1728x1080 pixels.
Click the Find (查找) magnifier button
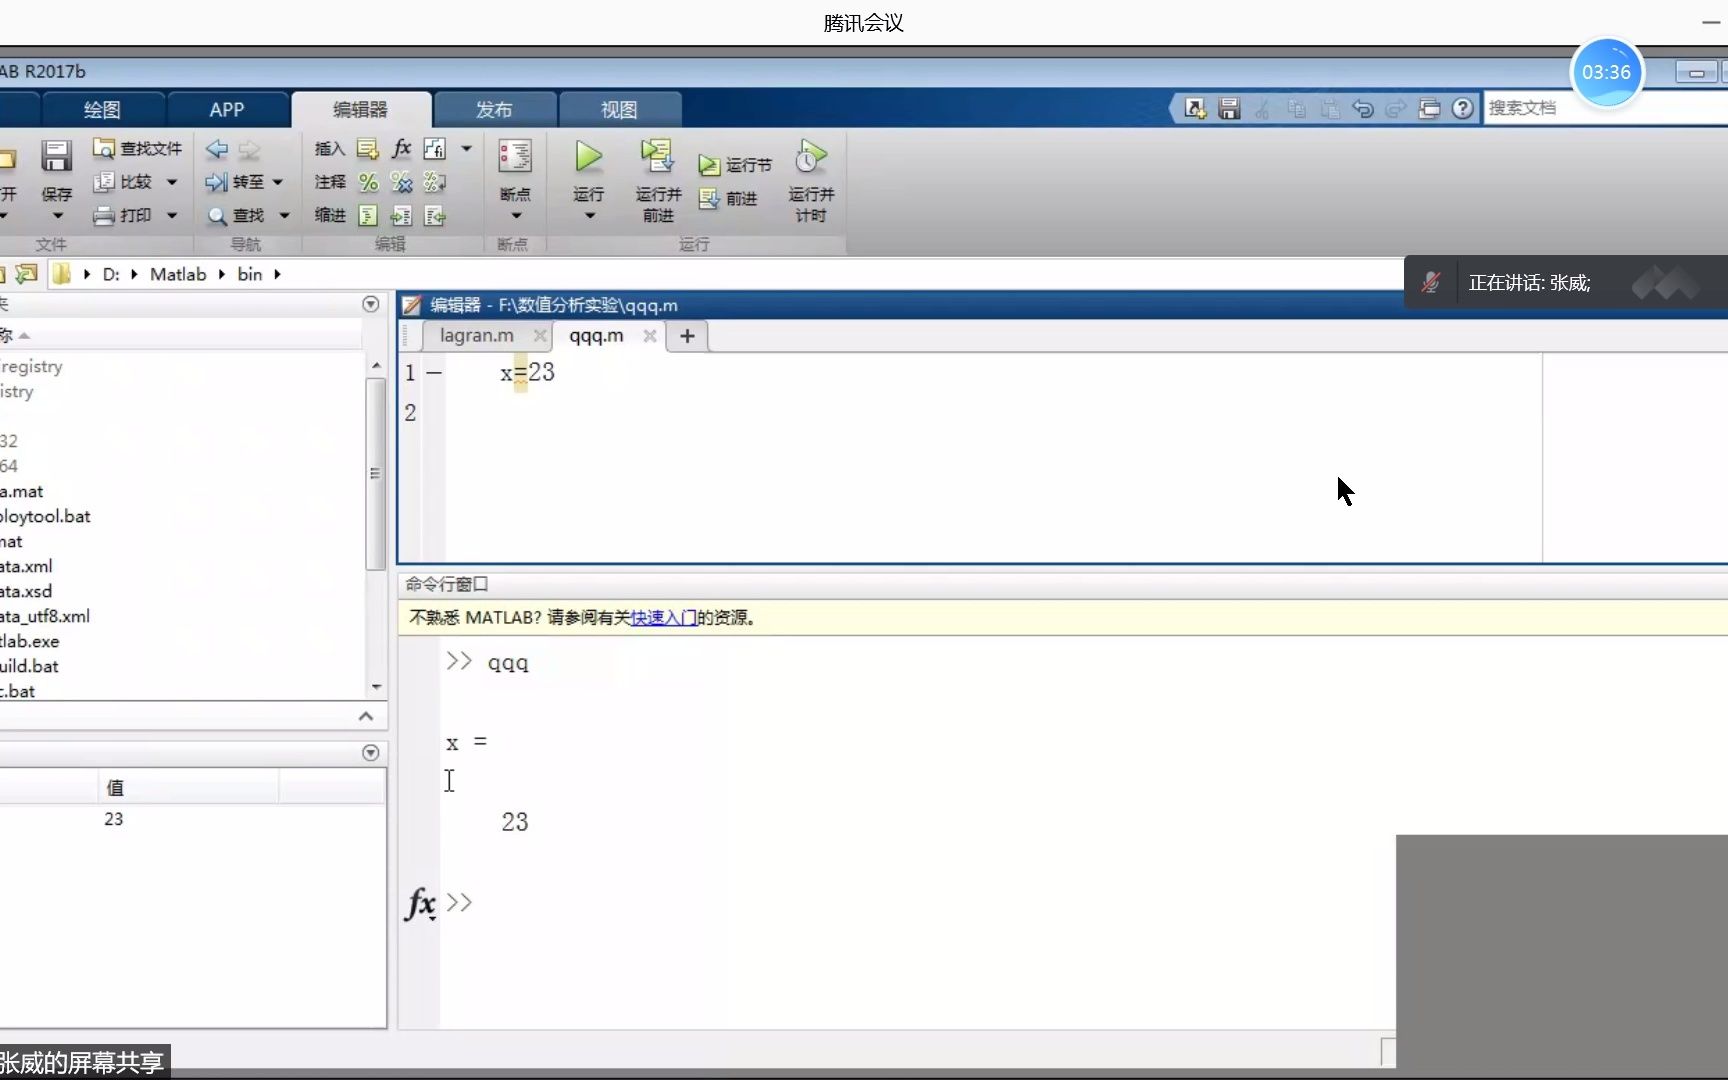235,215
